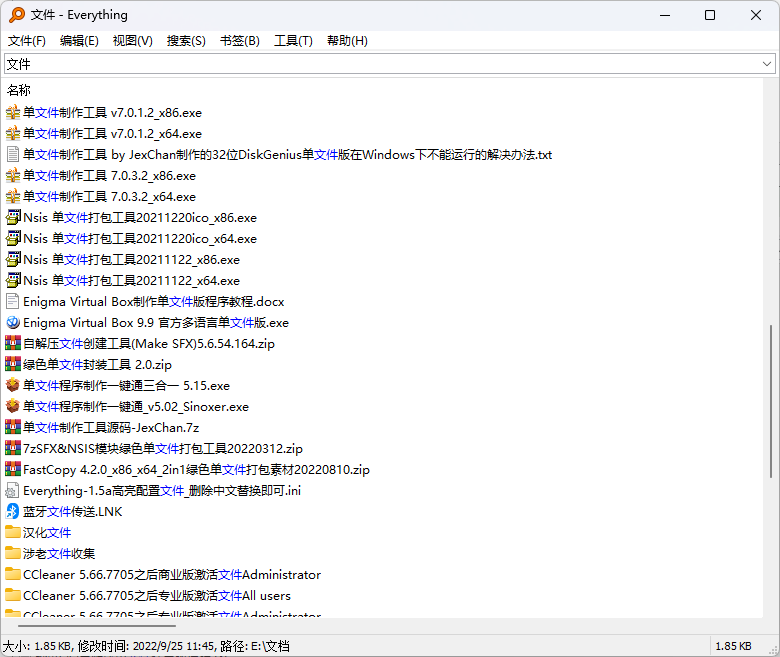
Task: Click status bar size and path text
Action: click(x=146, y=646)
